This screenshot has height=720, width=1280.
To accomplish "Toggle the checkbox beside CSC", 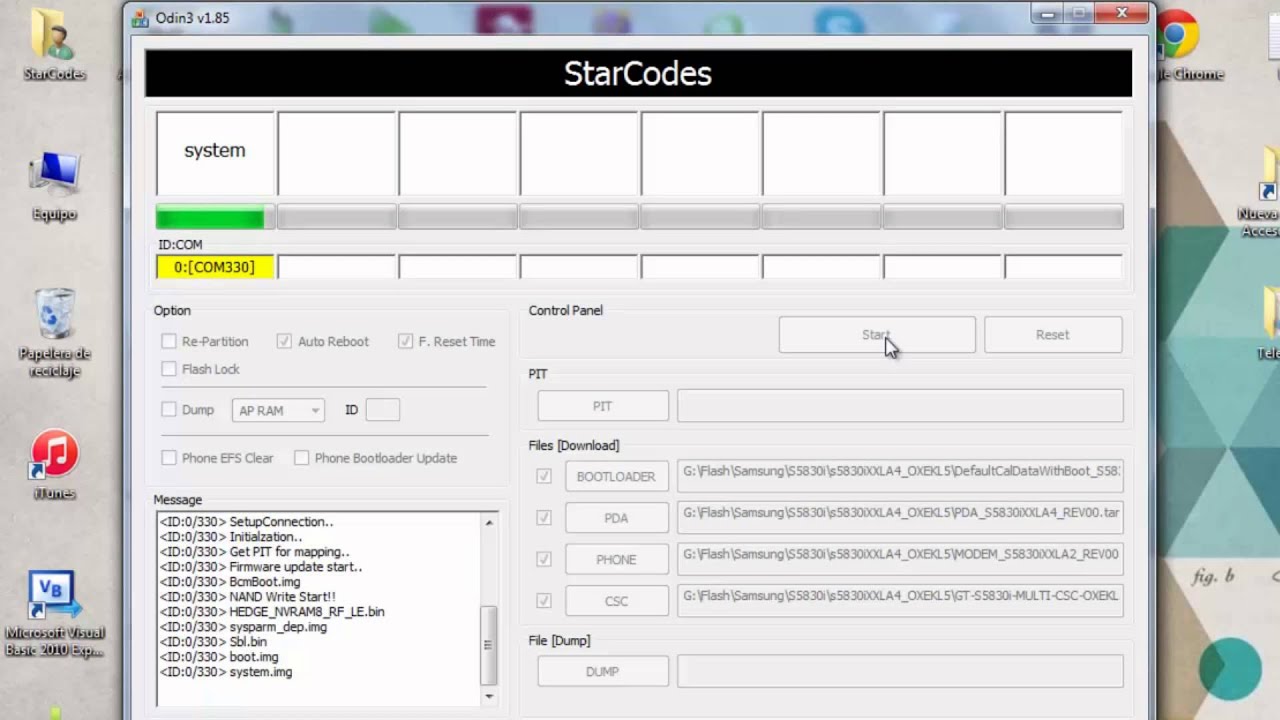I will point(544,601).
